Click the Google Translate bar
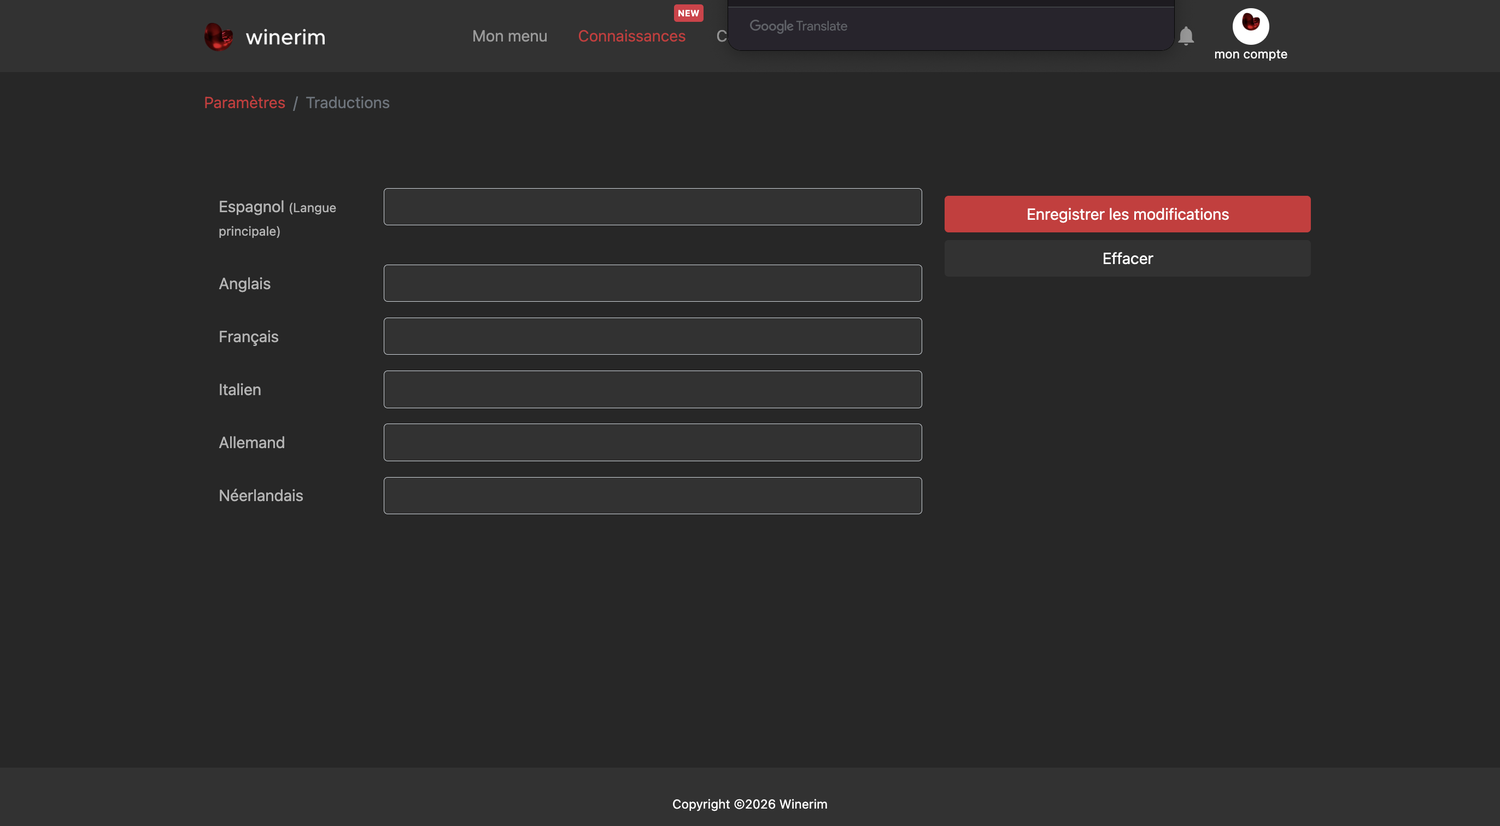The image size is (1500, 826). [x=950, y=26]
